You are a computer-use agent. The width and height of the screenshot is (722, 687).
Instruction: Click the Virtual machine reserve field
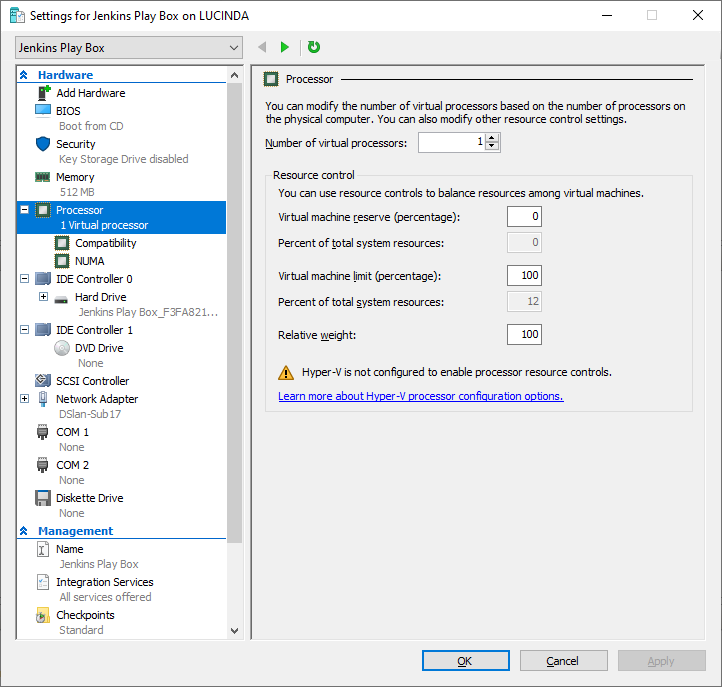[x=524, y=216]
